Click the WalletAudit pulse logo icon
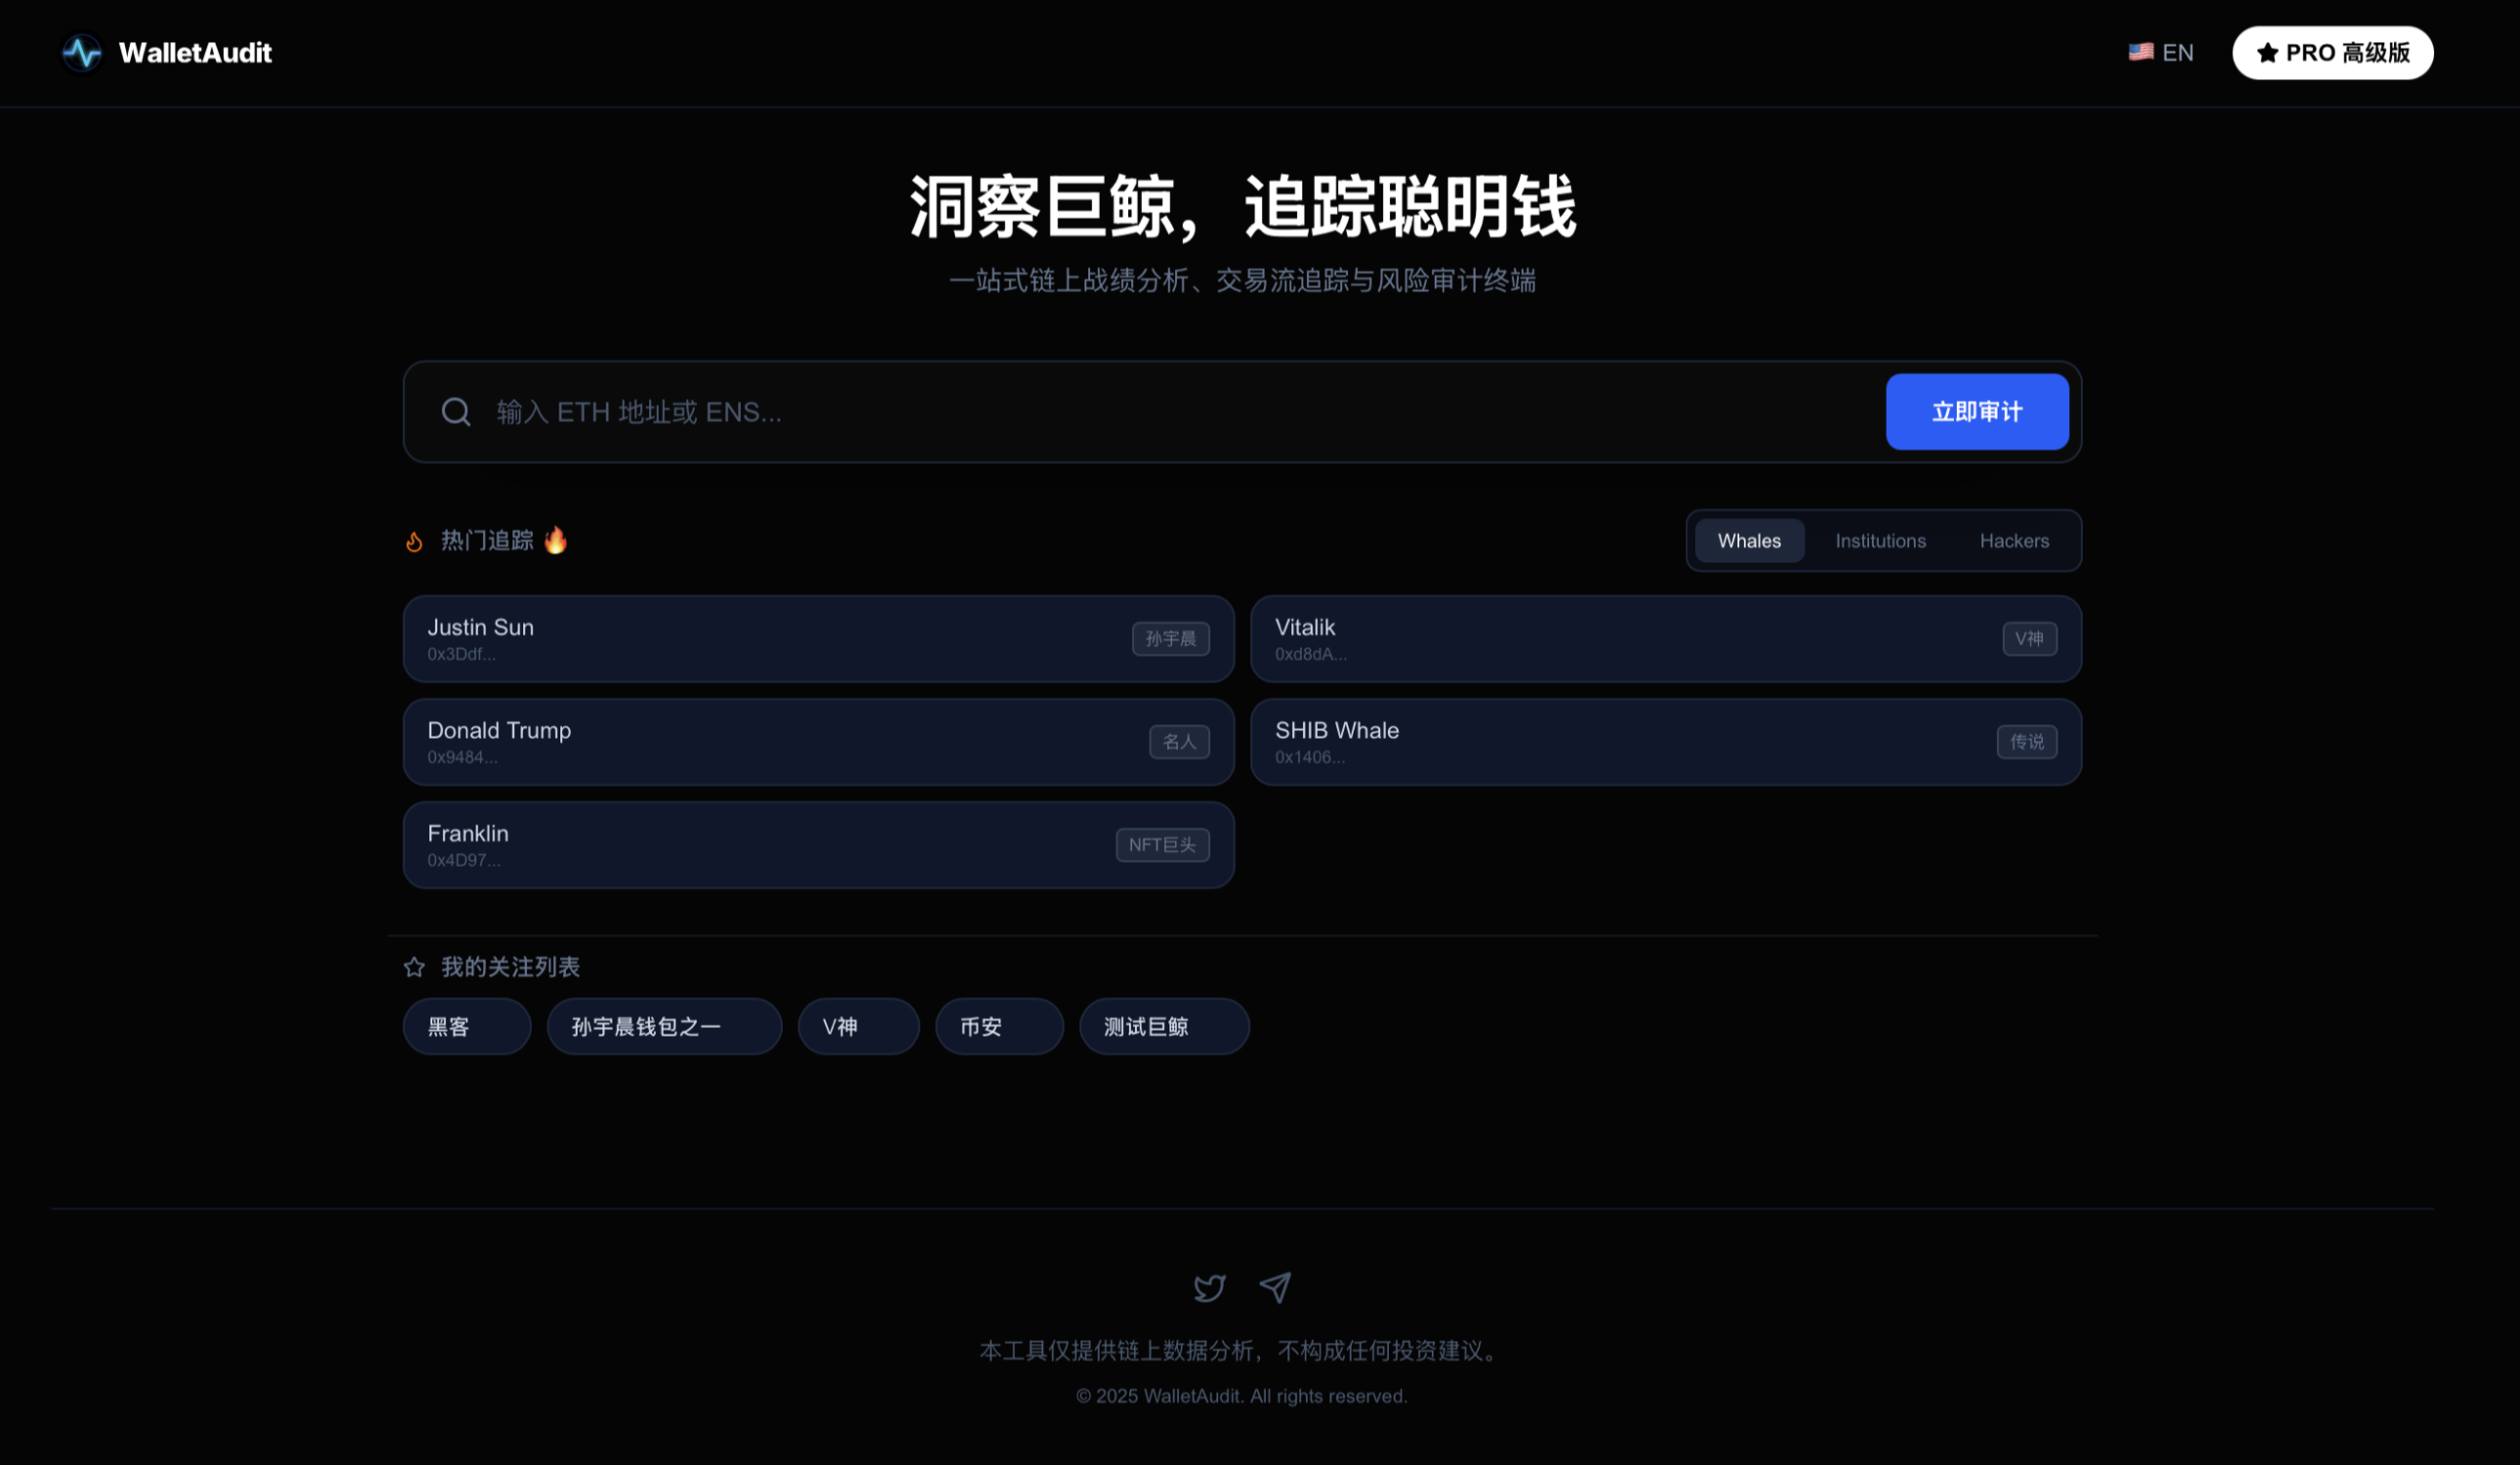The image size is (2520, 1465). pyautogui.click(x=82, y=53)
